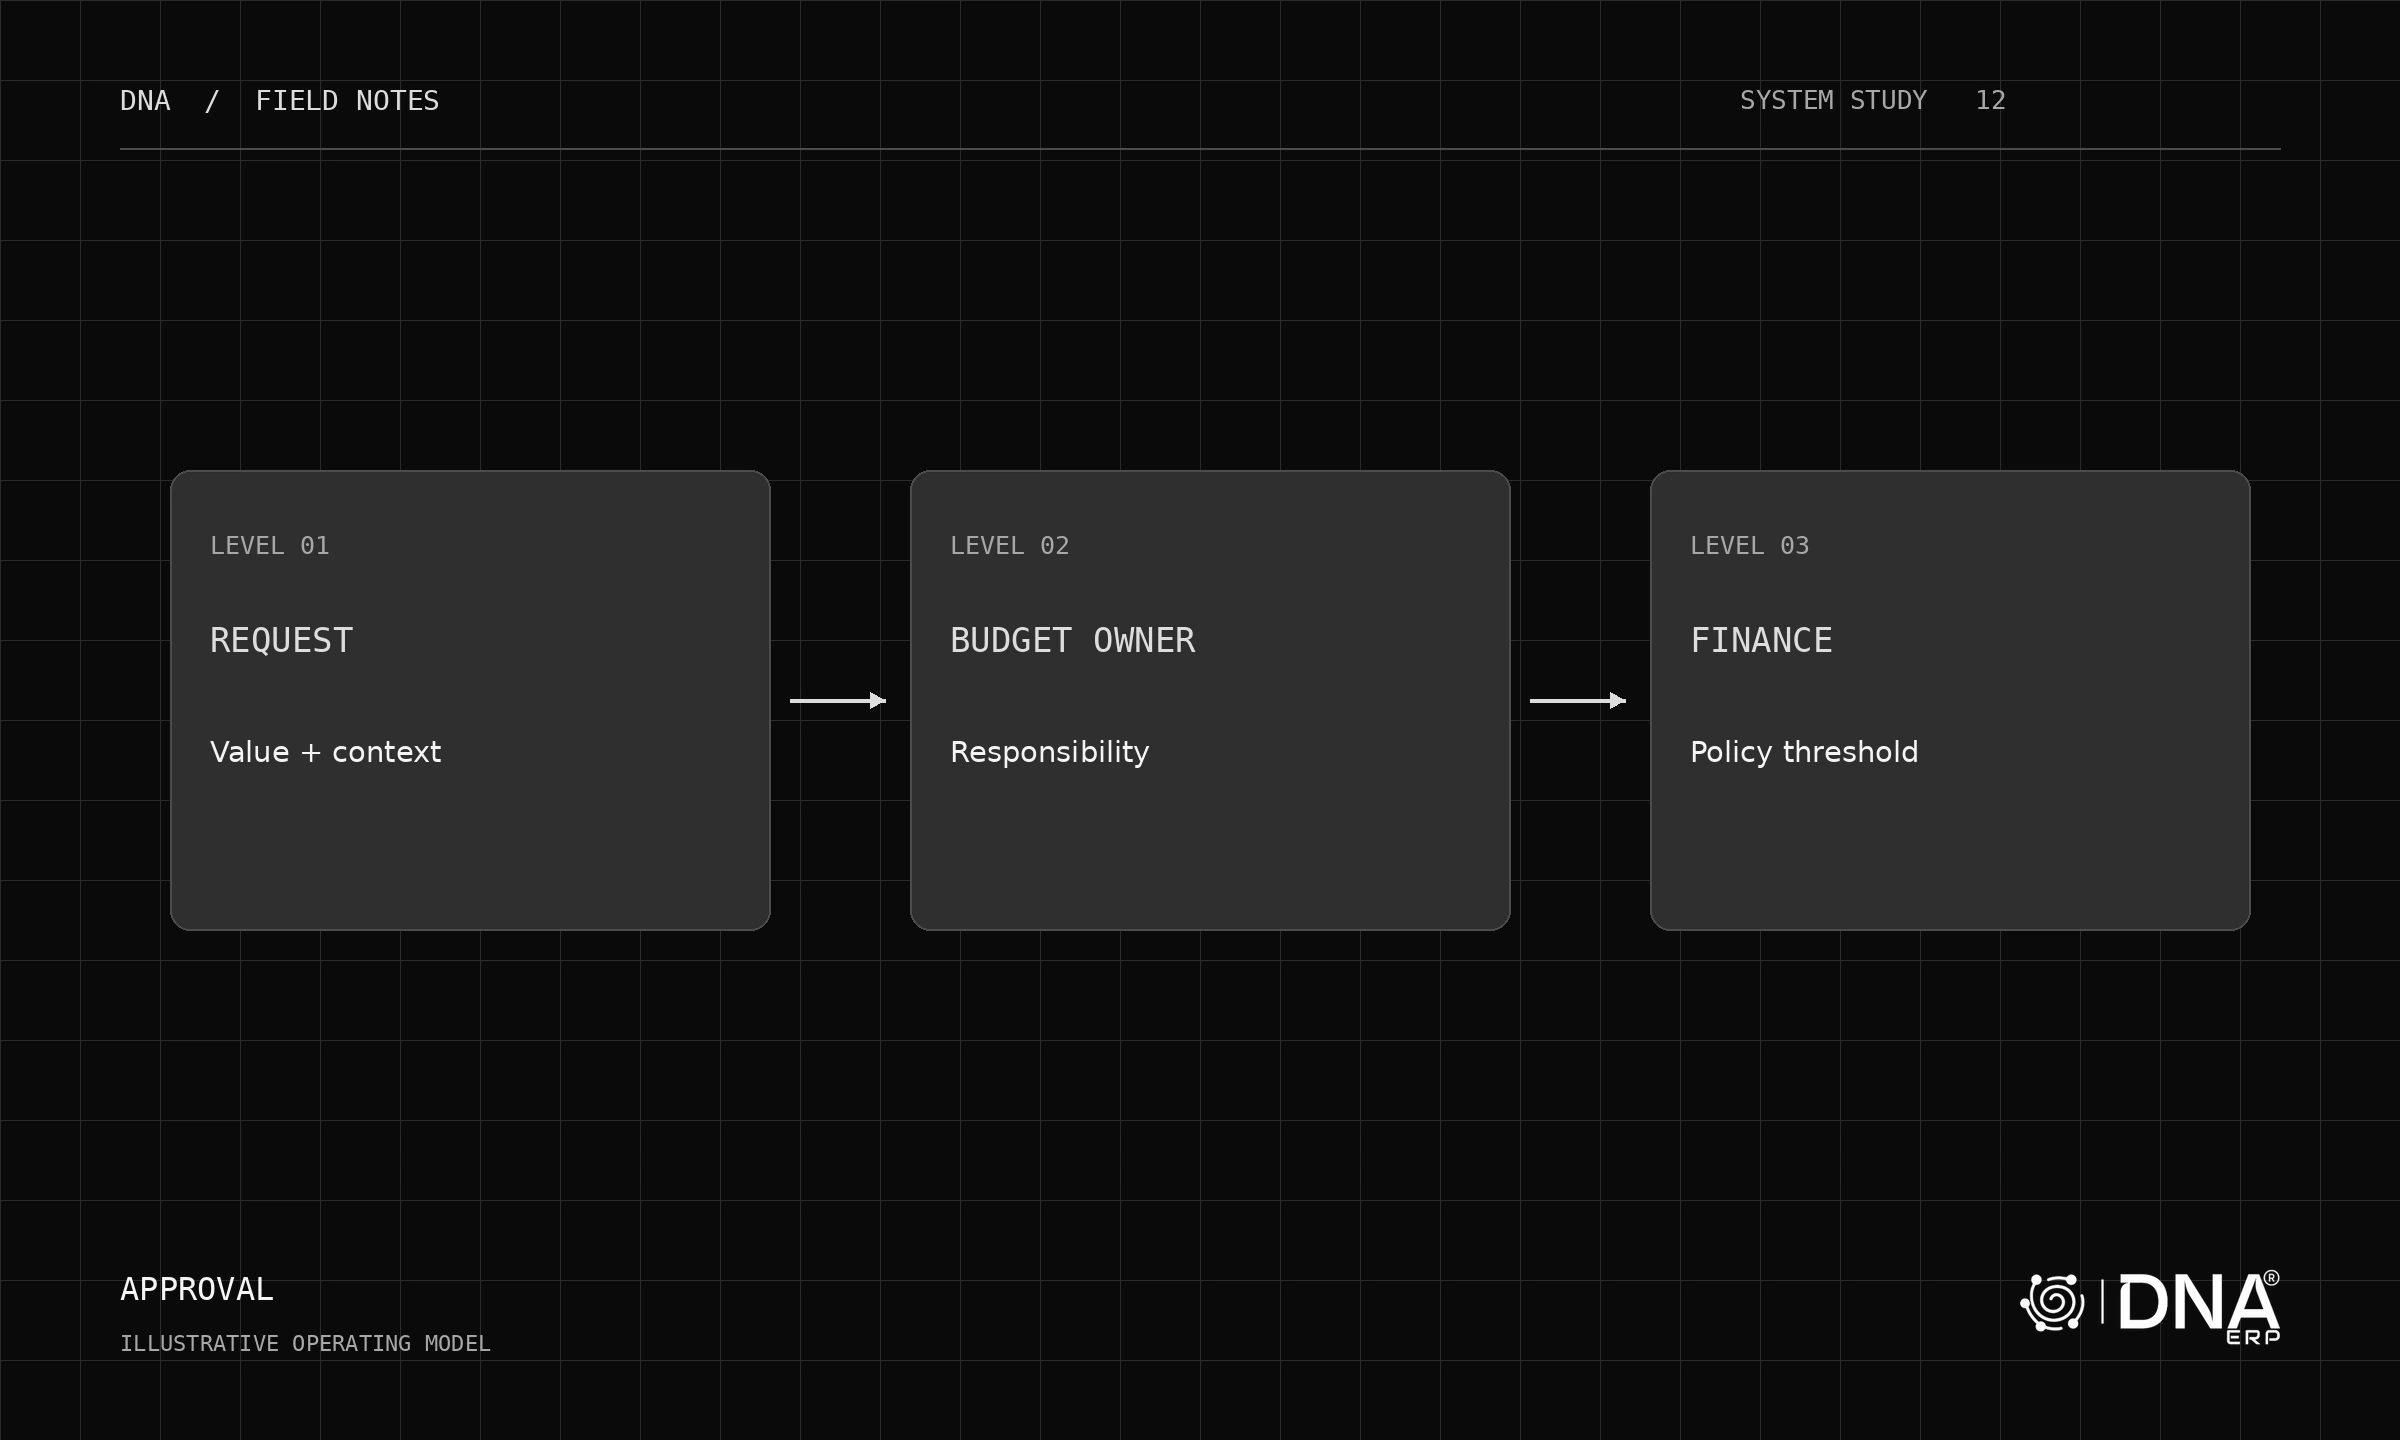Screen dimensions: 2400x1440
Task: Click the 'Responsibility' text
Action: pyautogui.click(x=1050, y=753)
